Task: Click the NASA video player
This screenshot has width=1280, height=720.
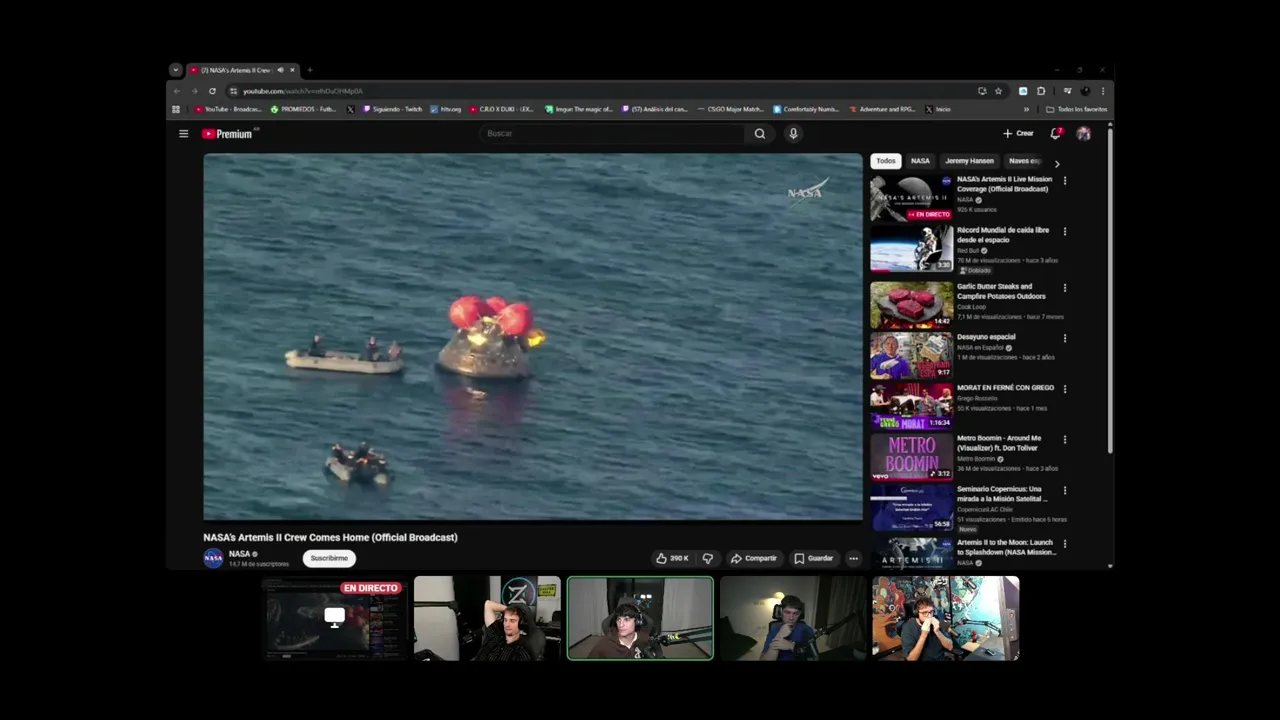Action: pos(533,337)
